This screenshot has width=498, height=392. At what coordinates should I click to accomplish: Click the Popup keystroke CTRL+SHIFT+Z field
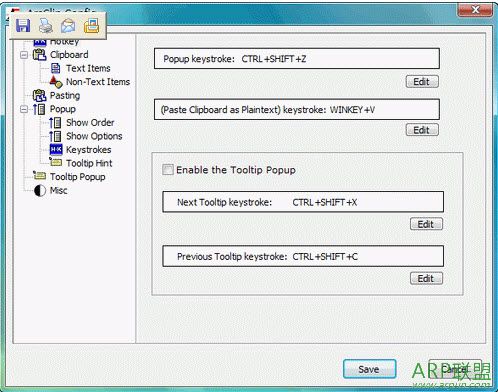pos(297,59)
